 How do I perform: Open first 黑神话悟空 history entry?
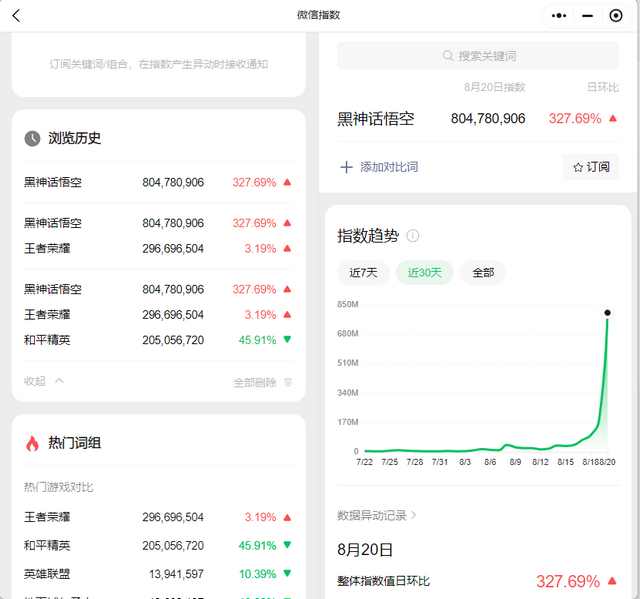pos(158,182)
